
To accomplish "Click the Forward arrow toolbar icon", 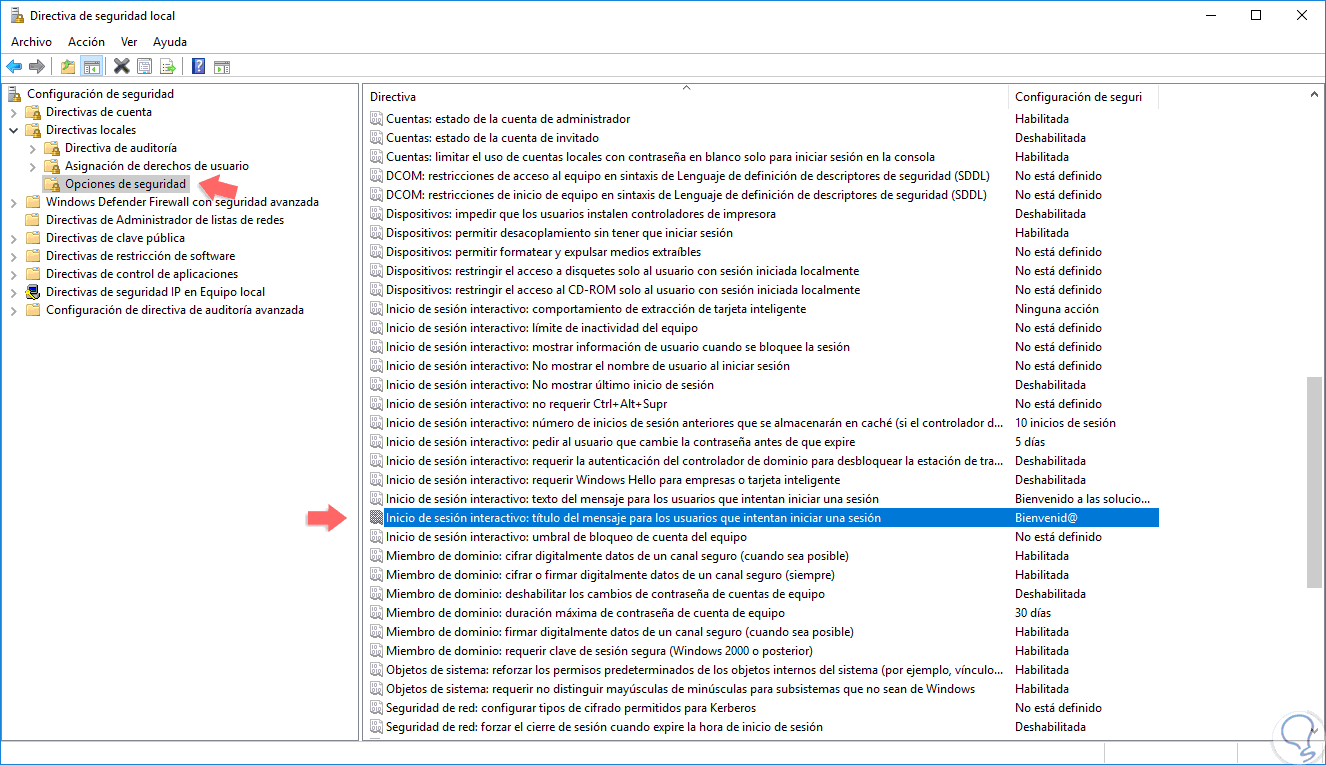I will (37, 67).
